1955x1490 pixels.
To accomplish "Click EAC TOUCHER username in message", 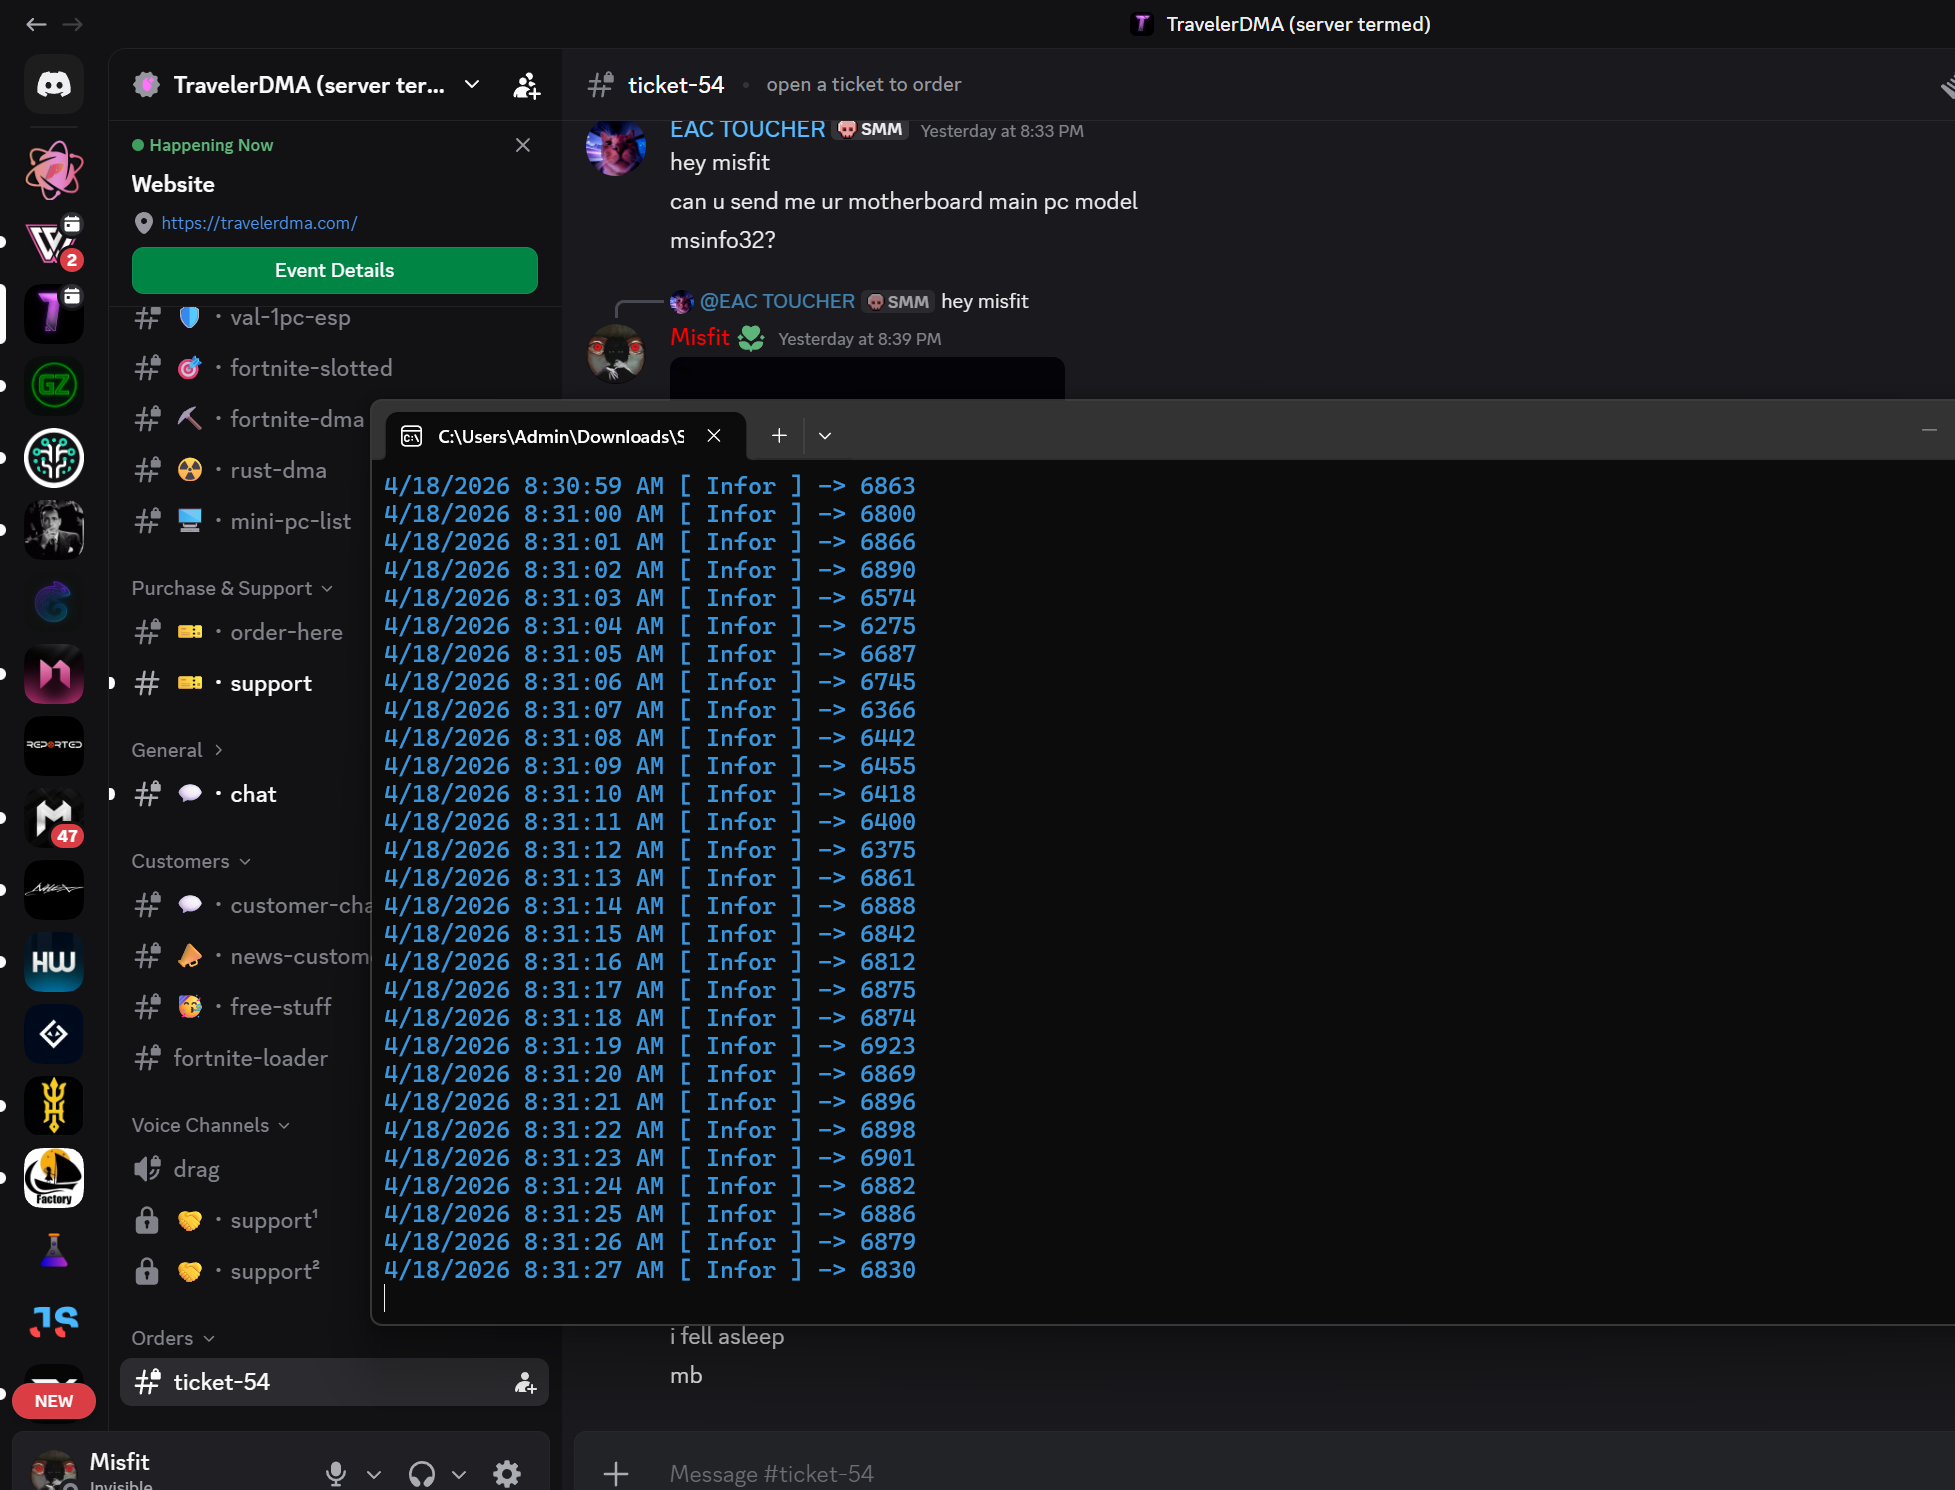I will point(747,130).
